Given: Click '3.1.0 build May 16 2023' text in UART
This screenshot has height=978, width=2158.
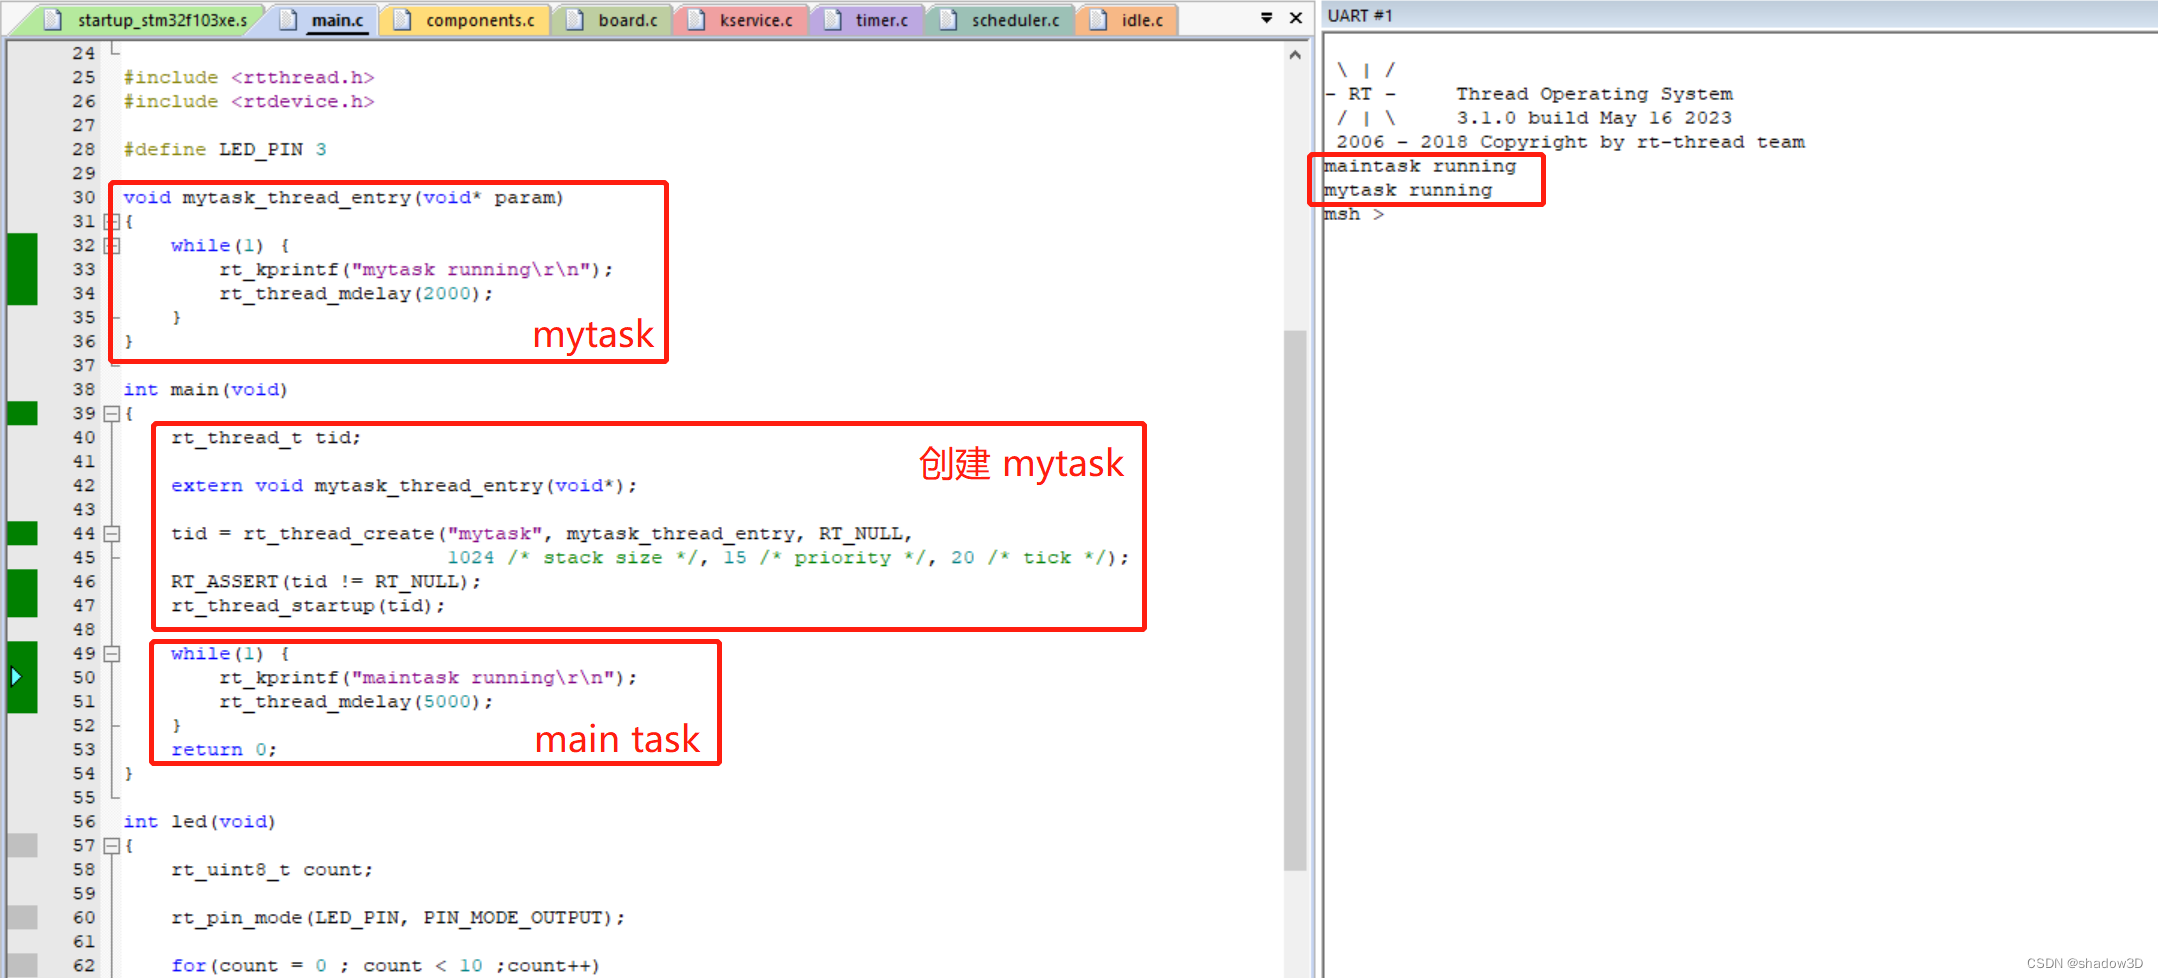Looking at the screenshot, I should point(1594,118).
